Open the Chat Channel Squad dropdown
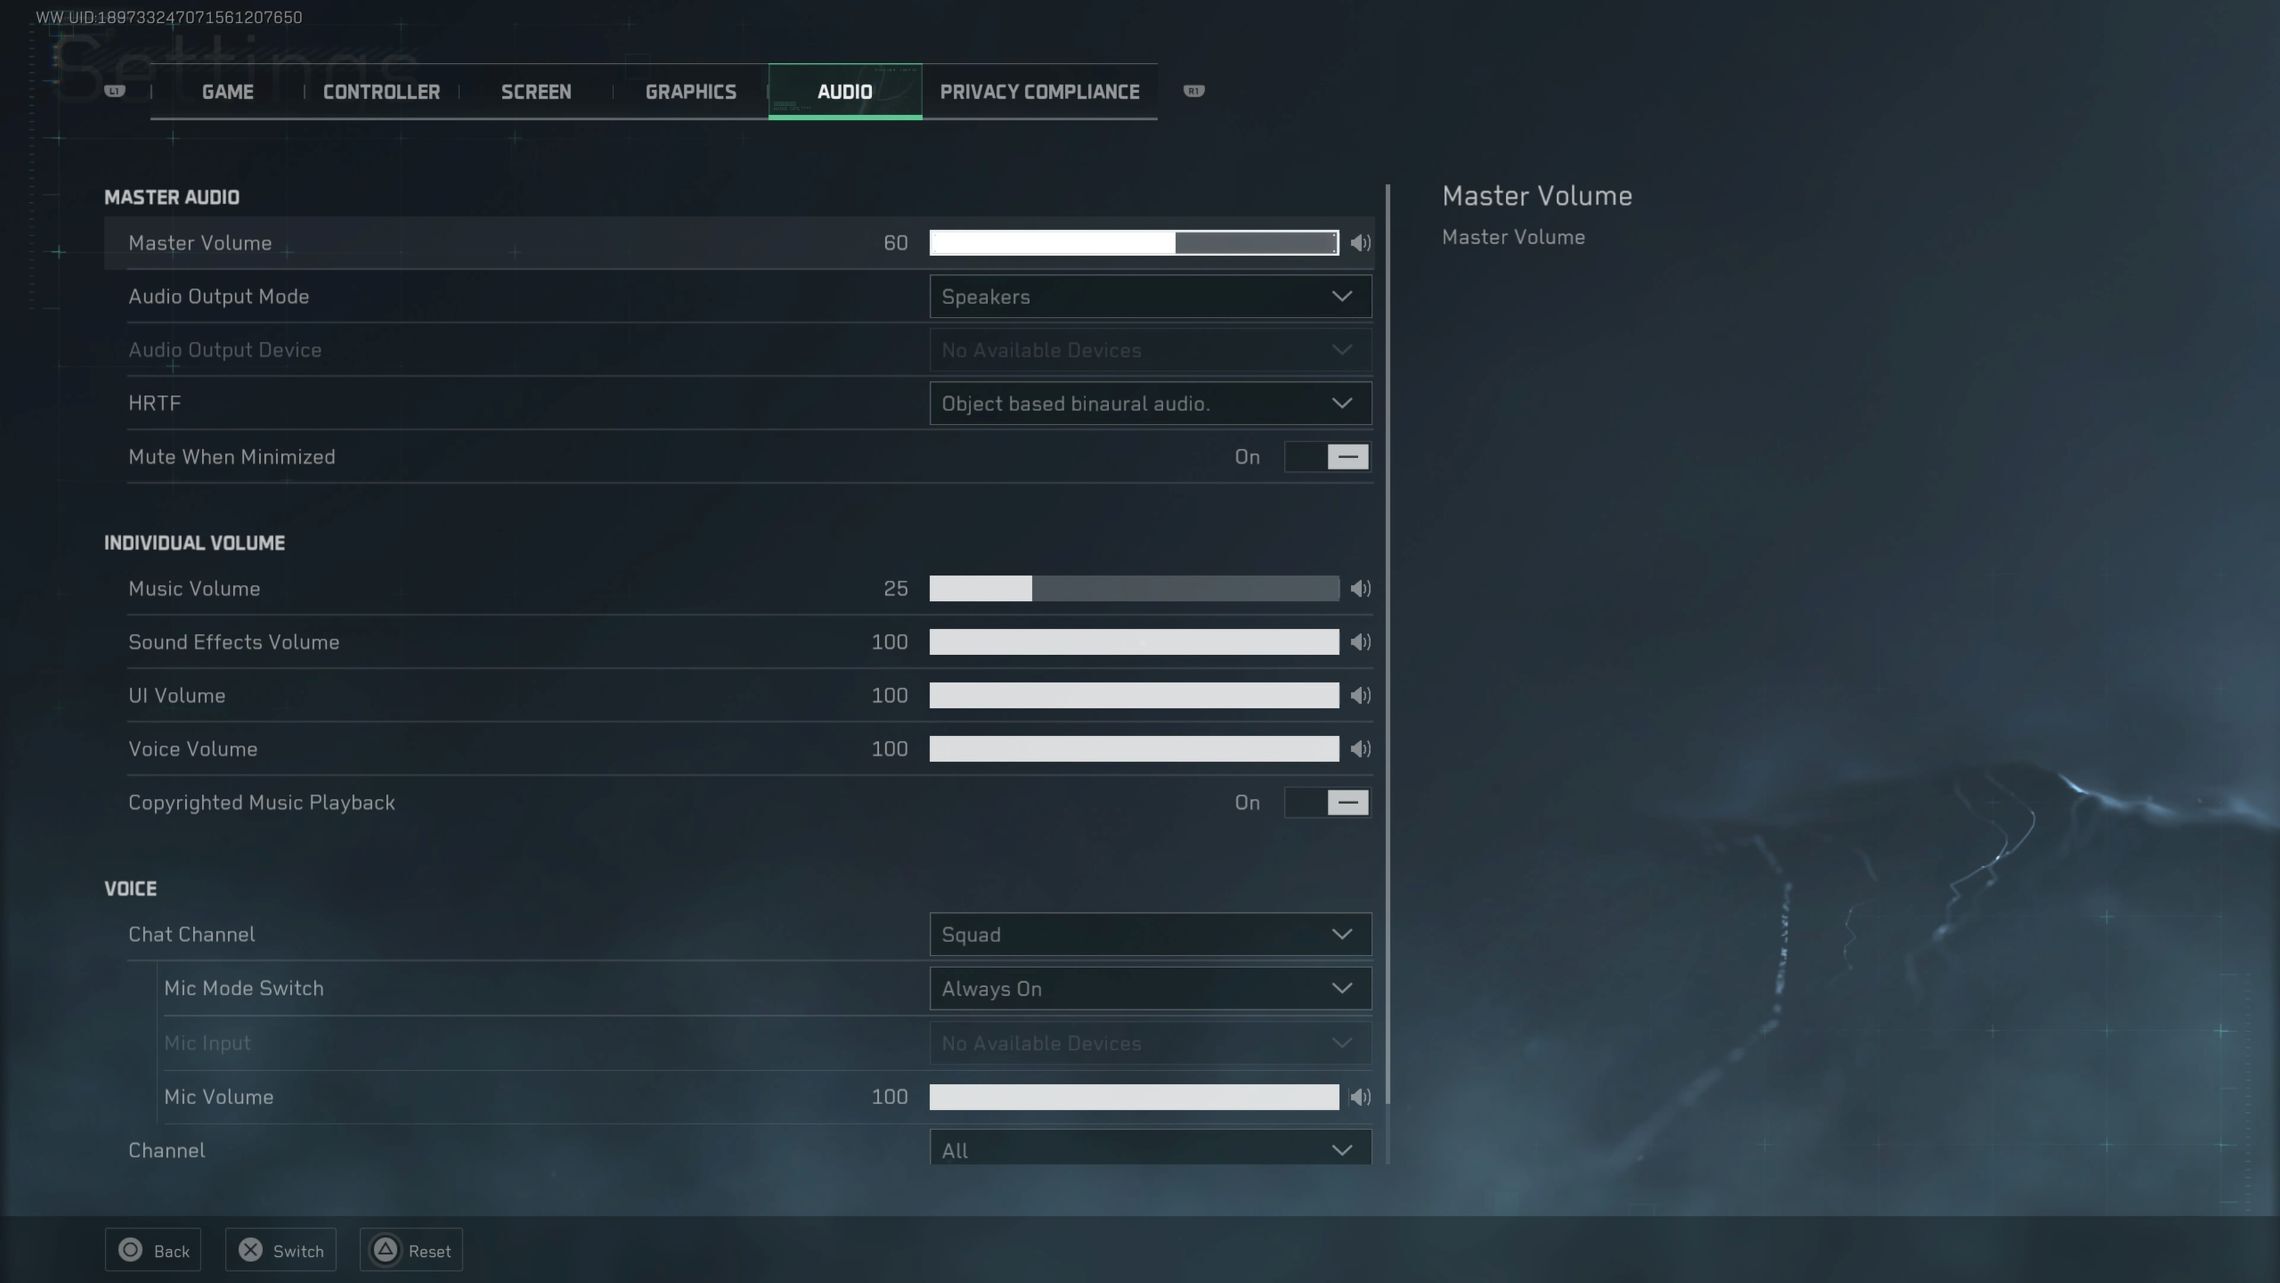Image resolution: width=2280 pixels, height=1283 pixels. click(x=1150, y=935)
